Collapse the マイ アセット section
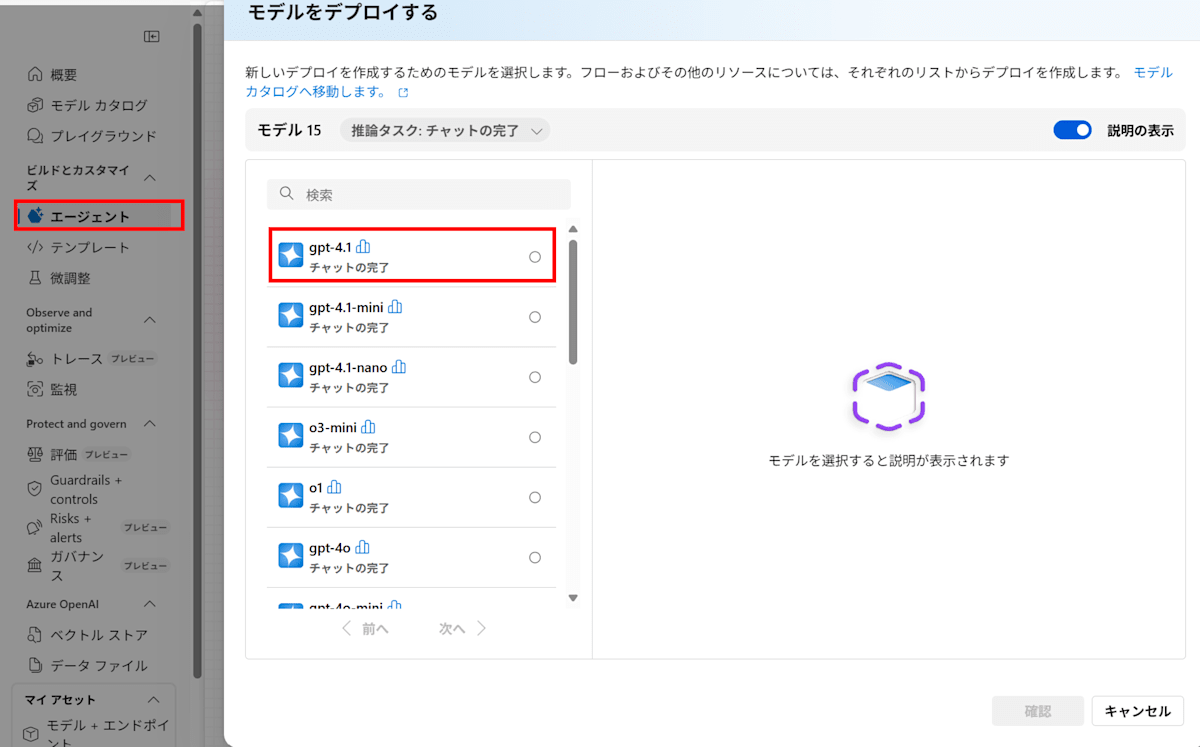Viewport: 1200px width, 747px height. pyautogui.click(x=153, y=700)
